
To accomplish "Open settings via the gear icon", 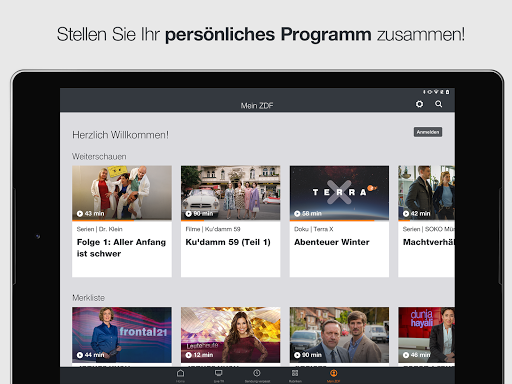I will coord(419,104).
